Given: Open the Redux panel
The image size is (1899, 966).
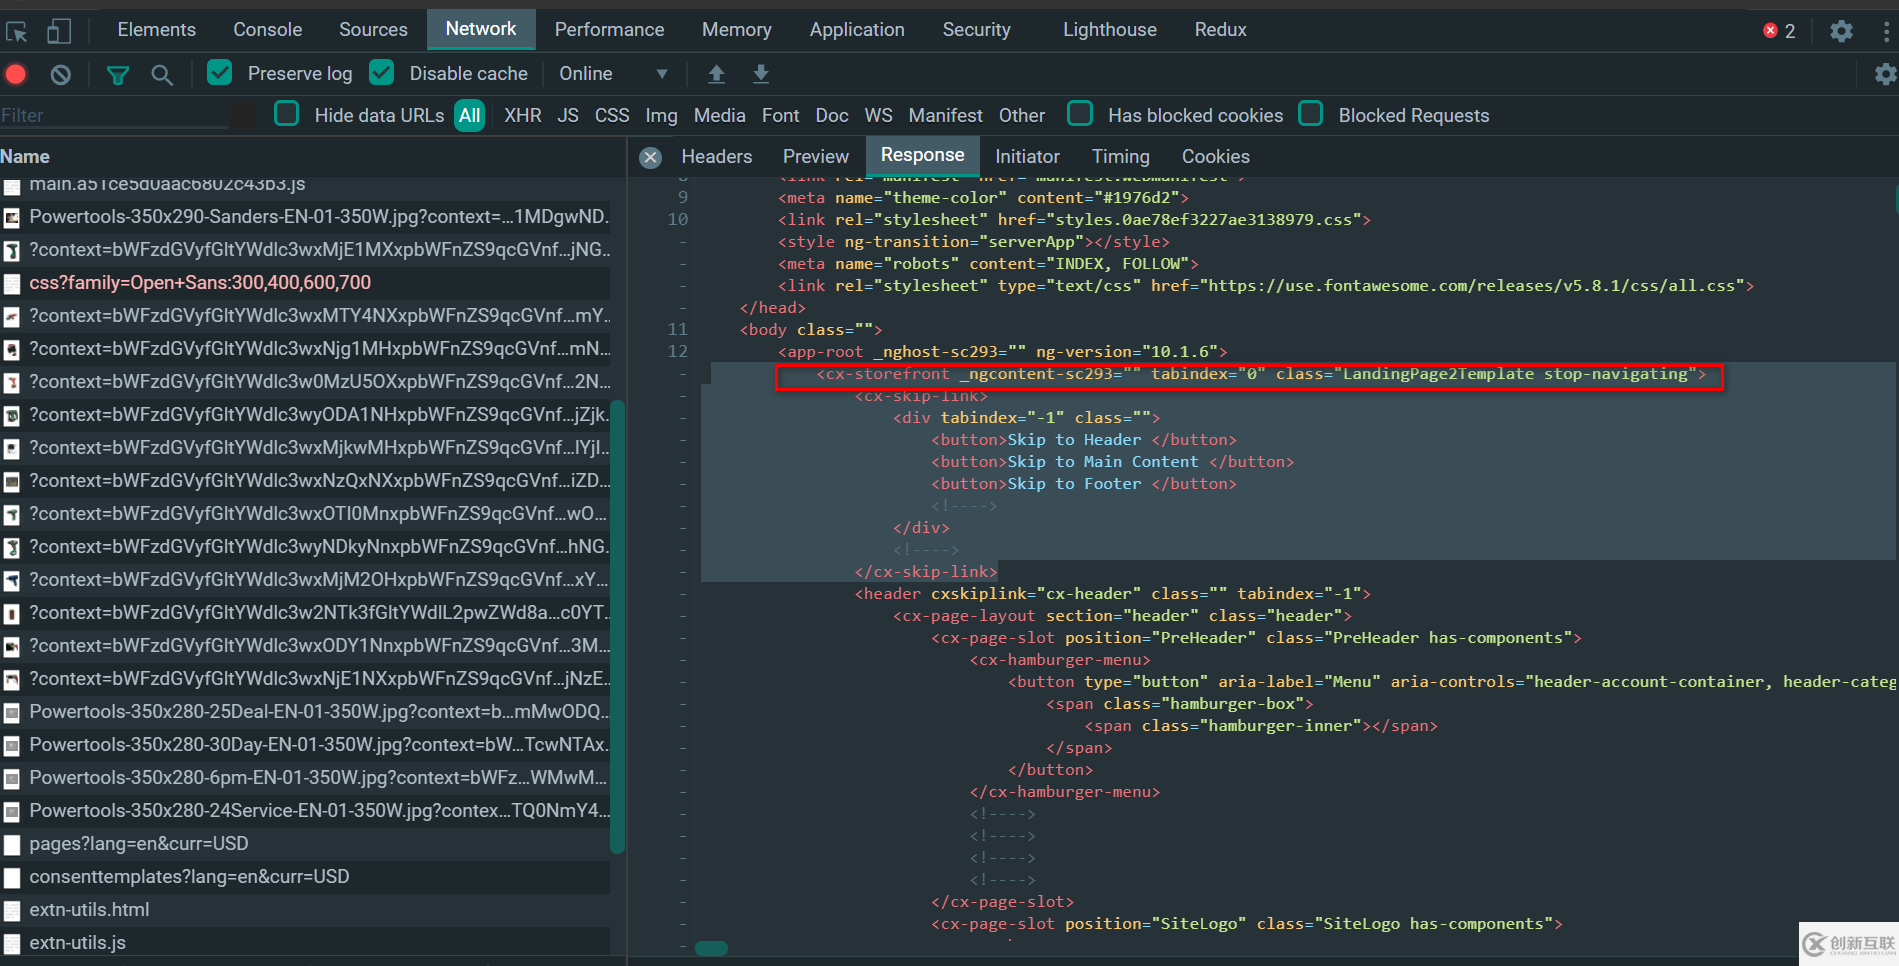Looking at the screenshot, I should (x=1221, y=30).
